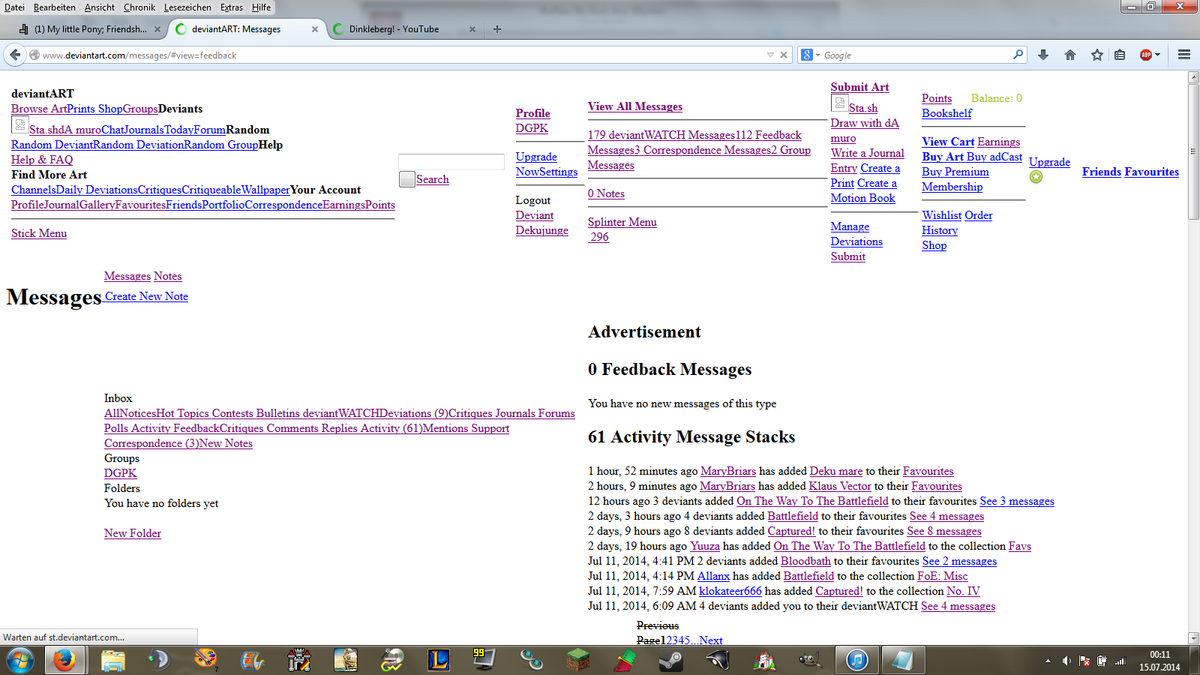This screenshot has height=675, width=1200.
Task: Click the deviantART site search field
Action: [x=451, y=162]
